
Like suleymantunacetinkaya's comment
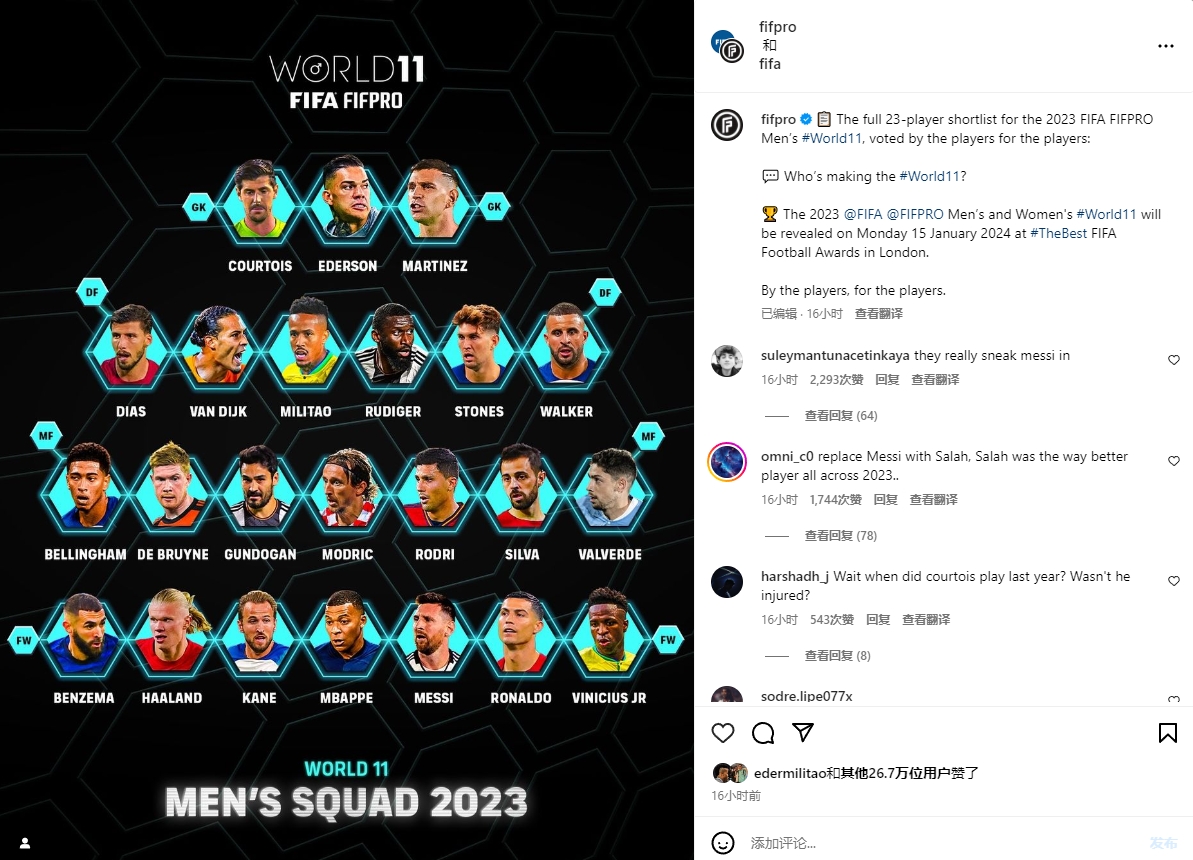coord(1174,360)
